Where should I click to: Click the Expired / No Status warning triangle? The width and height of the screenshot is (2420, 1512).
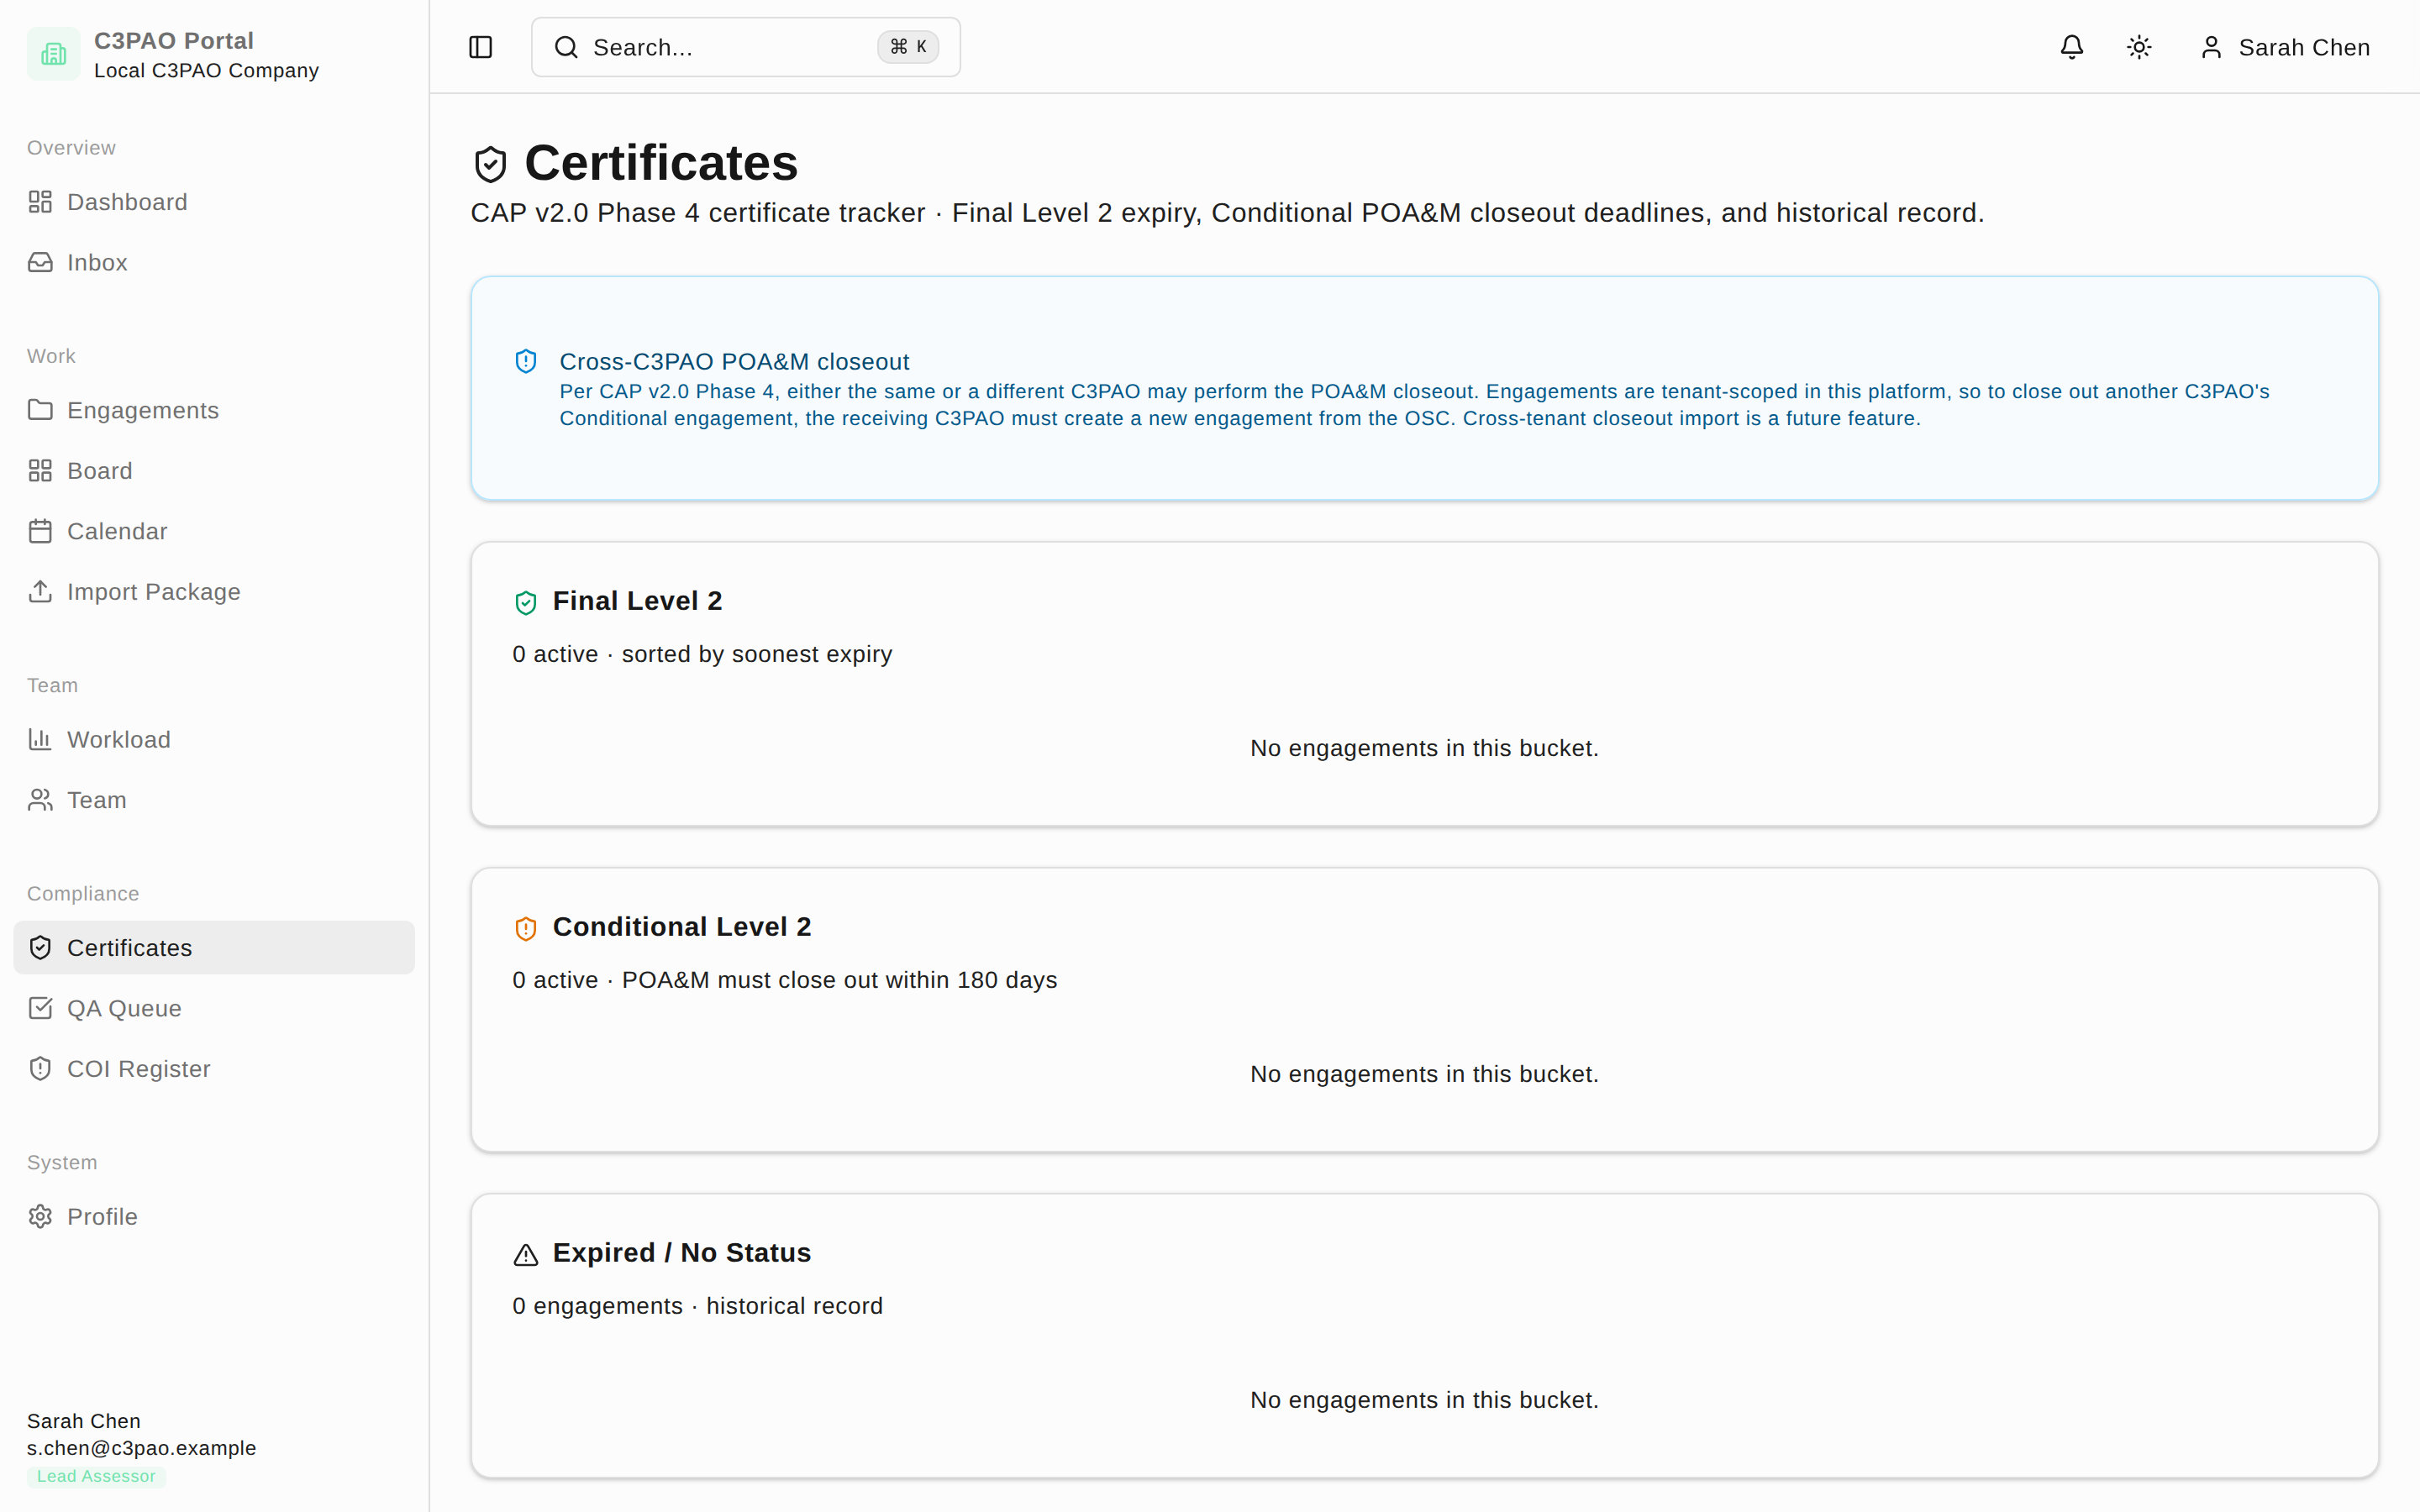(526, 1254)
